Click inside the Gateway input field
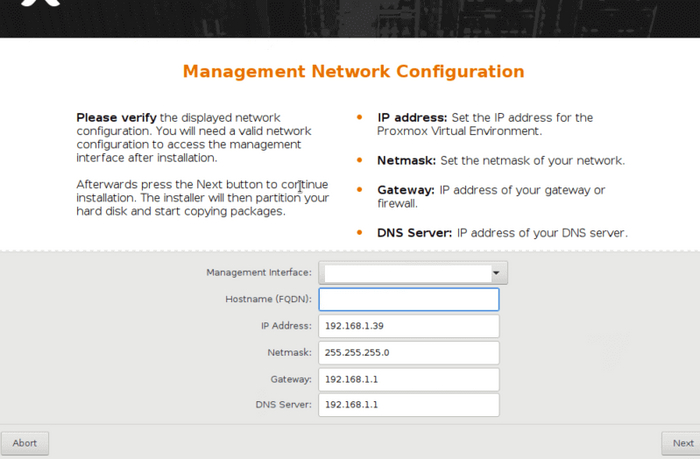The image size is (700, 459). tap(408, 379)
